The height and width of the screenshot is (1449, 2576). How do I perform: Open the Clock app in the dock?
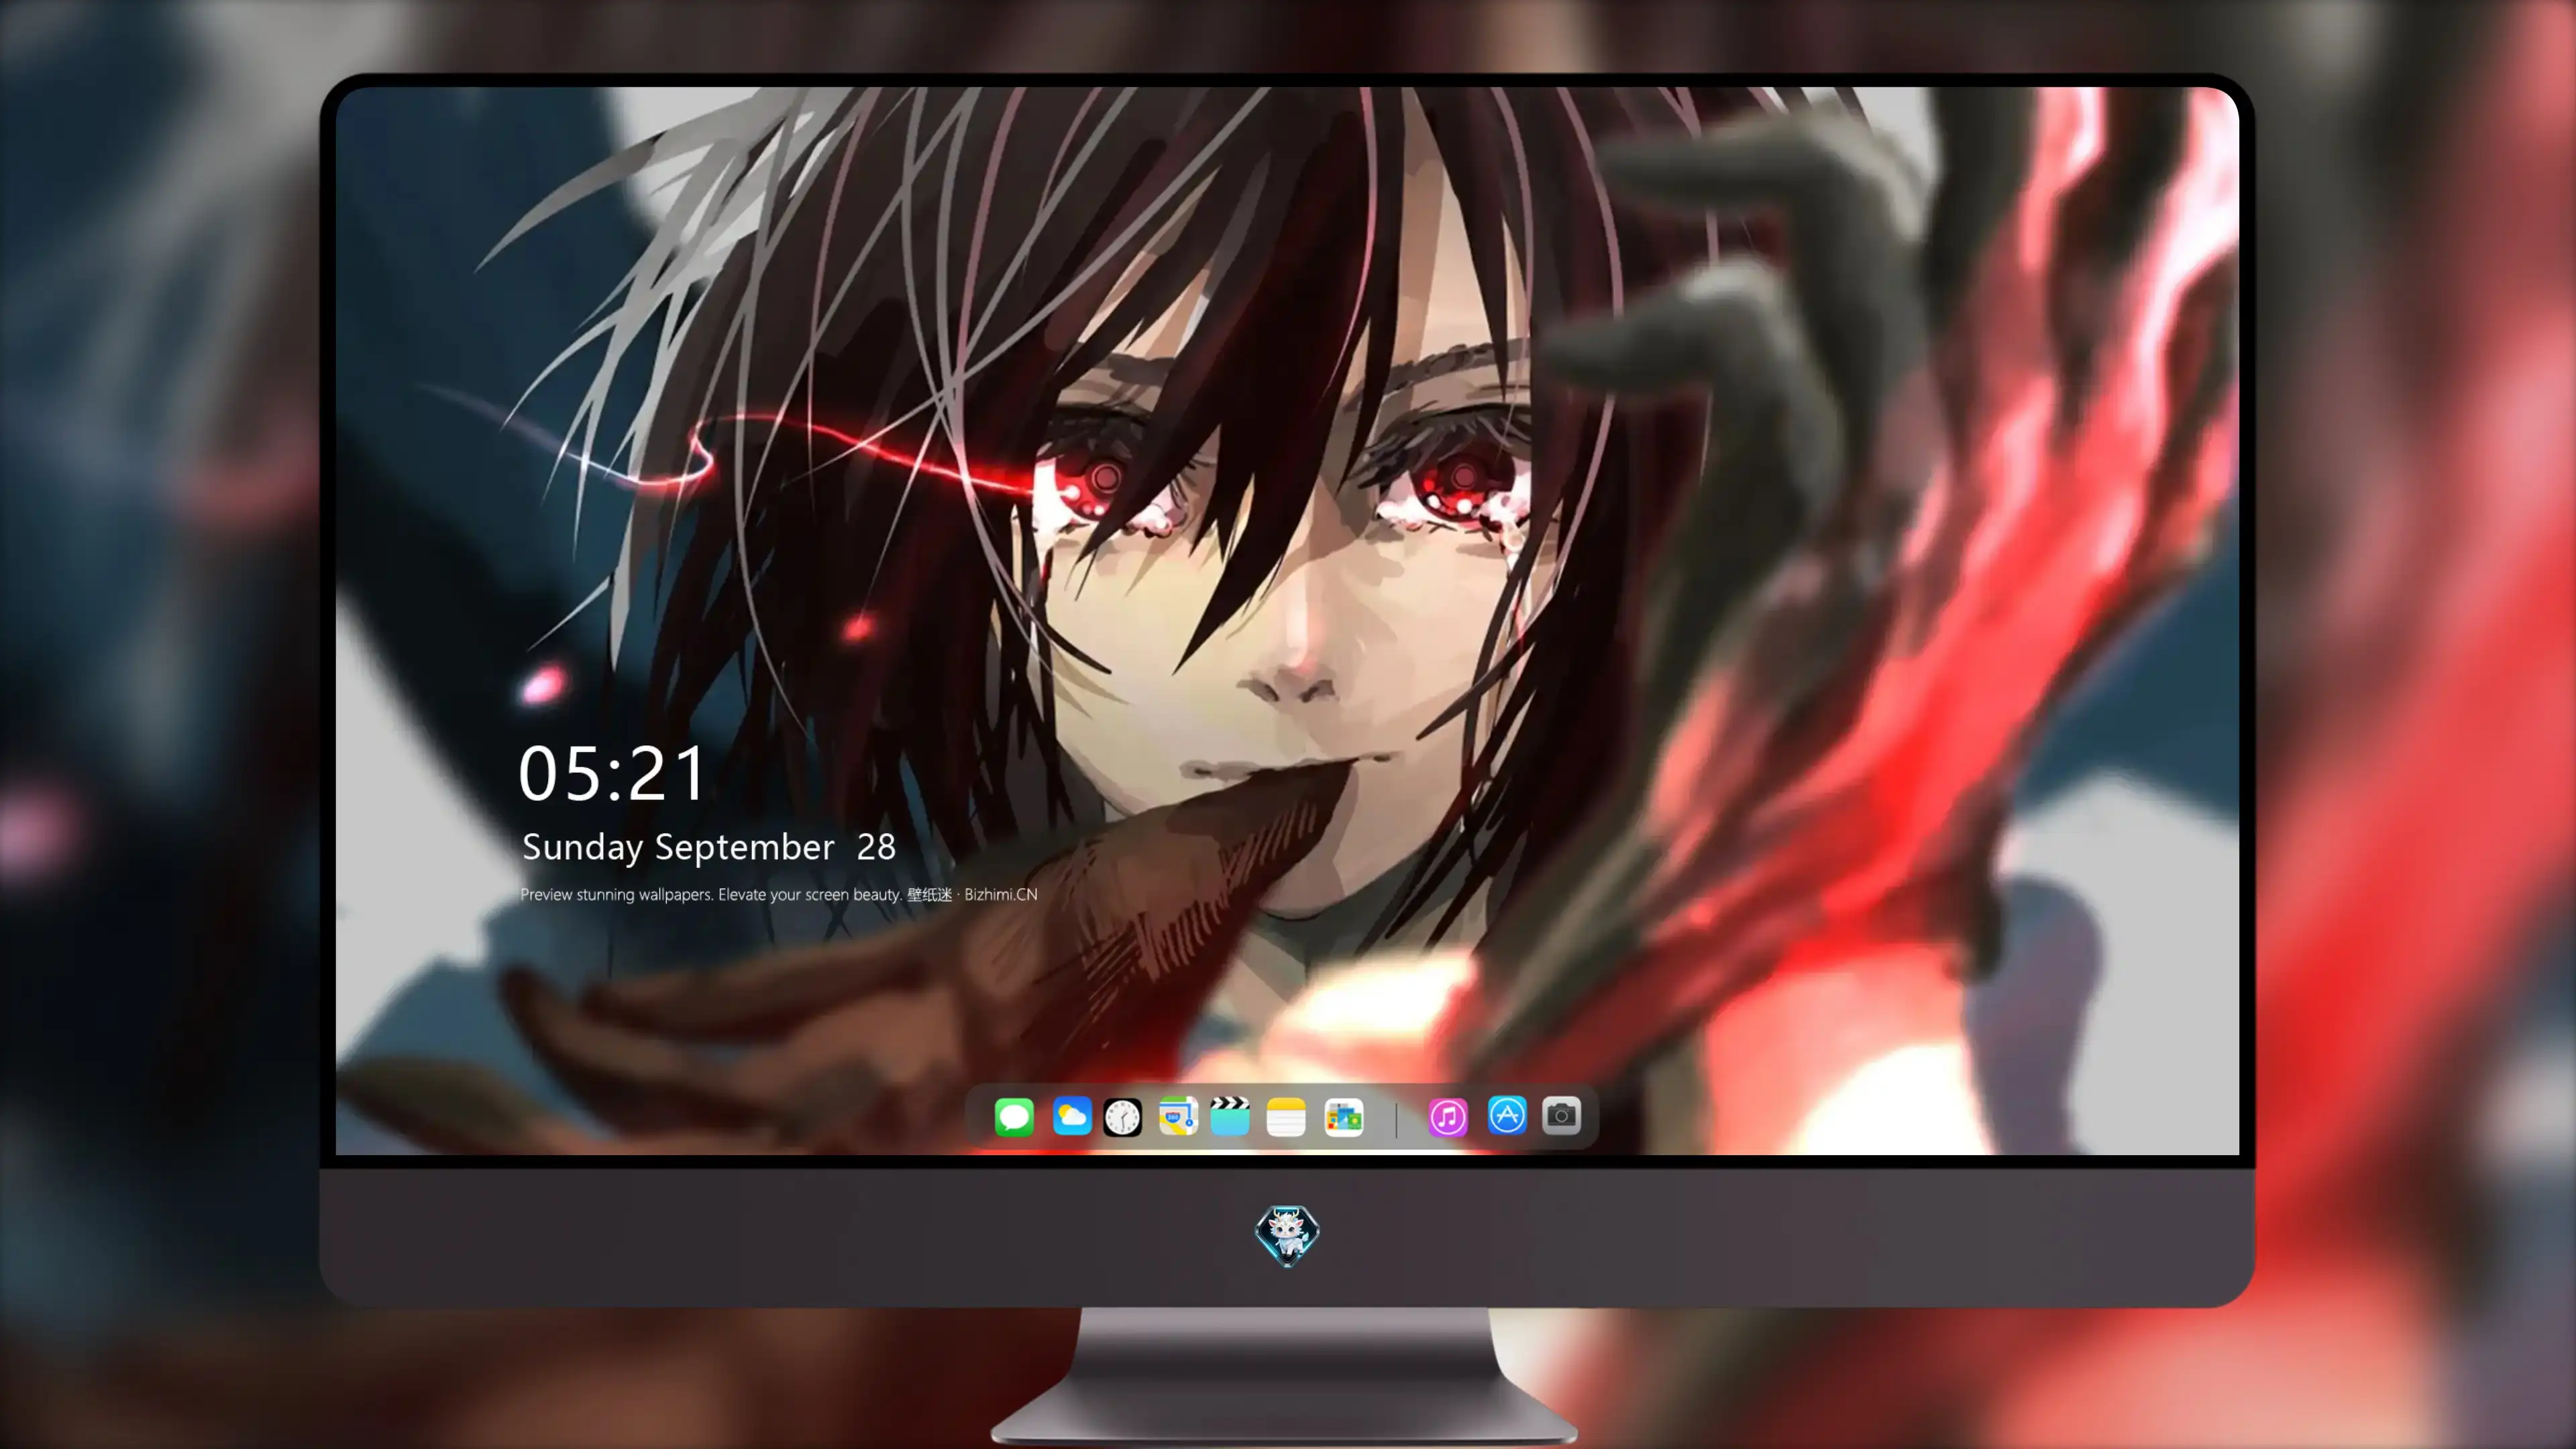tap(1122, 1117)
